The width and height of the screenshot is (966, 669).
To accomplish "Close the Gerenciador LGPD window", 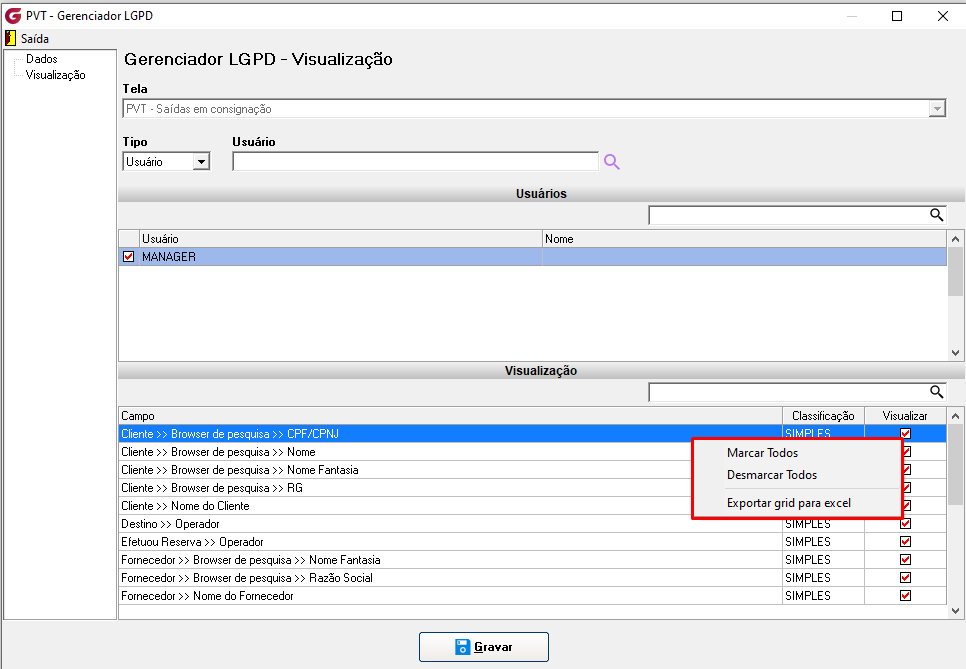I will tap(943, 16).
